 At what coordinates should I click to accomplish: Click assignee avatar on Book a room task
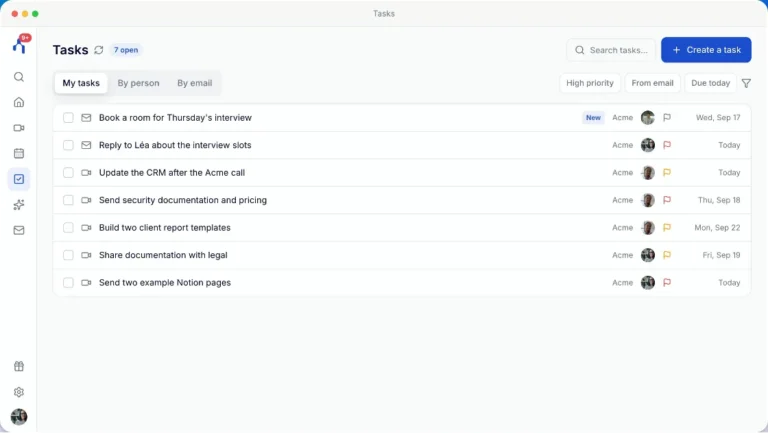pos(648,118)
